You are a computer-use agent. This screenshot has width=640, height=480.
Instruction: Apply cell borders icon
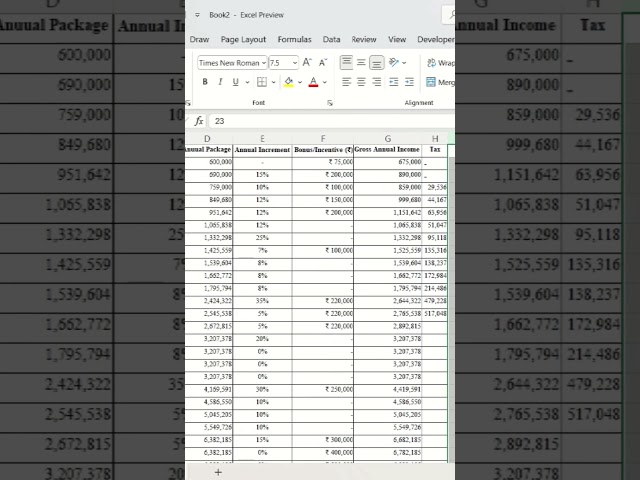tap(262, 82)
